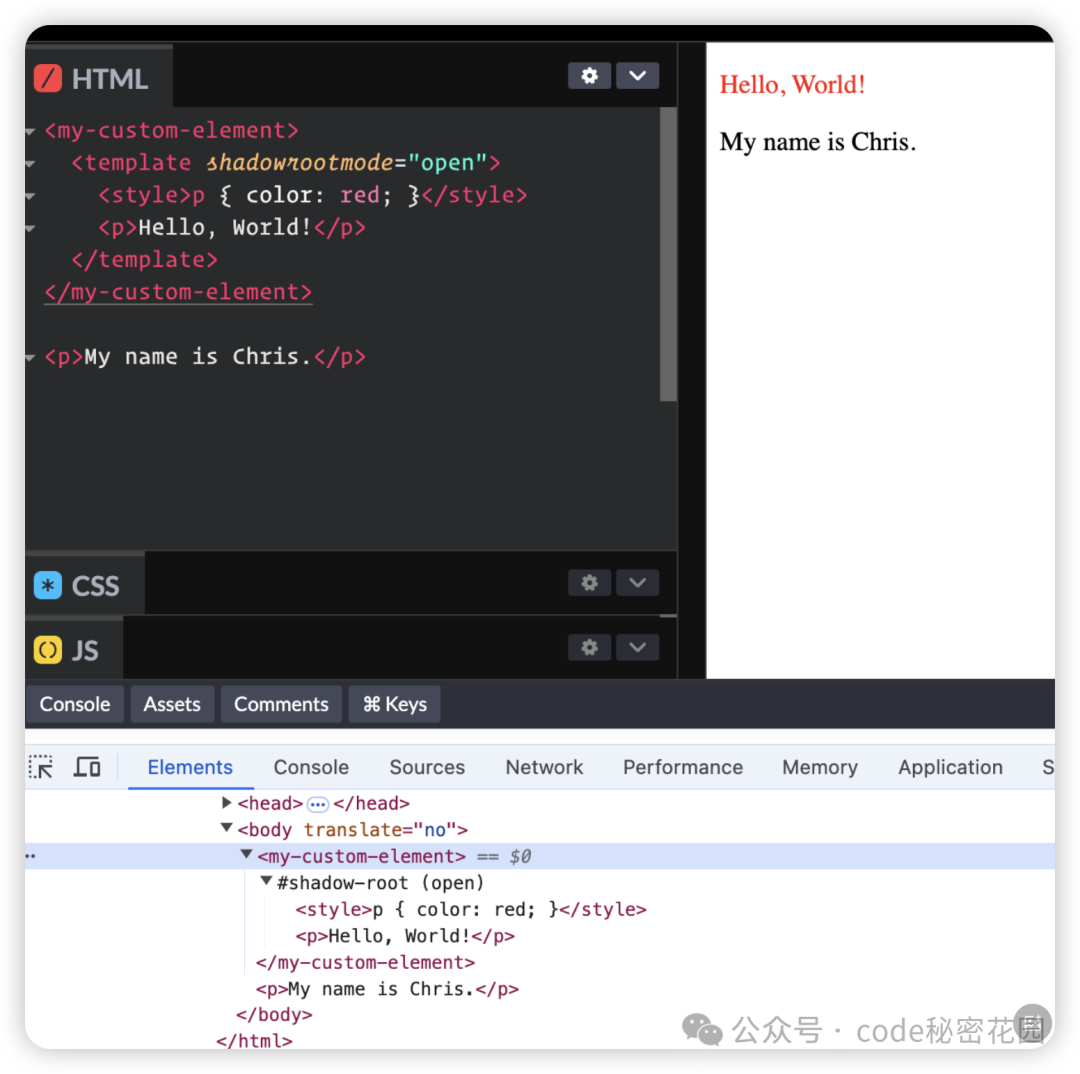Screen dimensions: 1080x1074
Task: Open JS panel settings gear
Action: (589, 648)
